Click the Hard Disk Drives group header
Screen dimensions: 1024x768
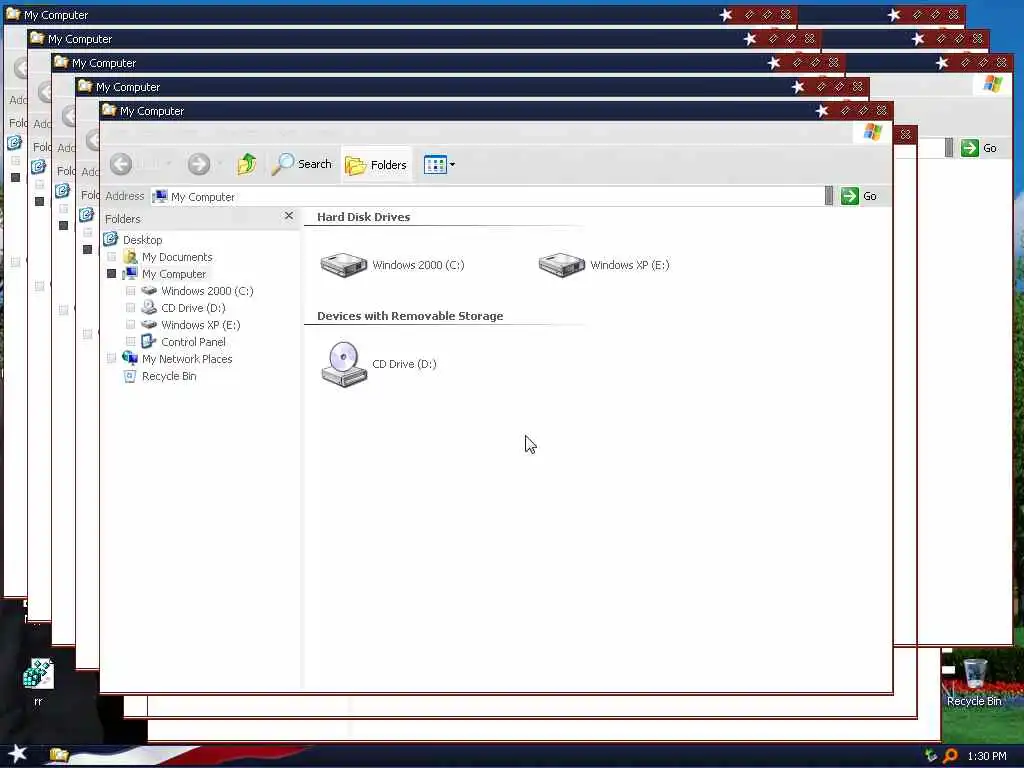(x=363, y=217)
